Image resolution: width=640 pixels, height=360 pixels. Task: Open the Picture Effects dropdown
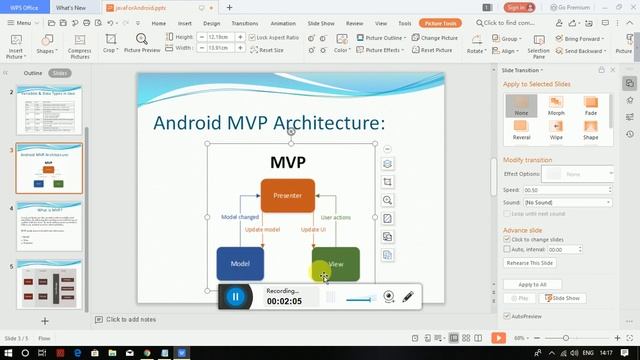pyautogui.click(x=380, y=50)
